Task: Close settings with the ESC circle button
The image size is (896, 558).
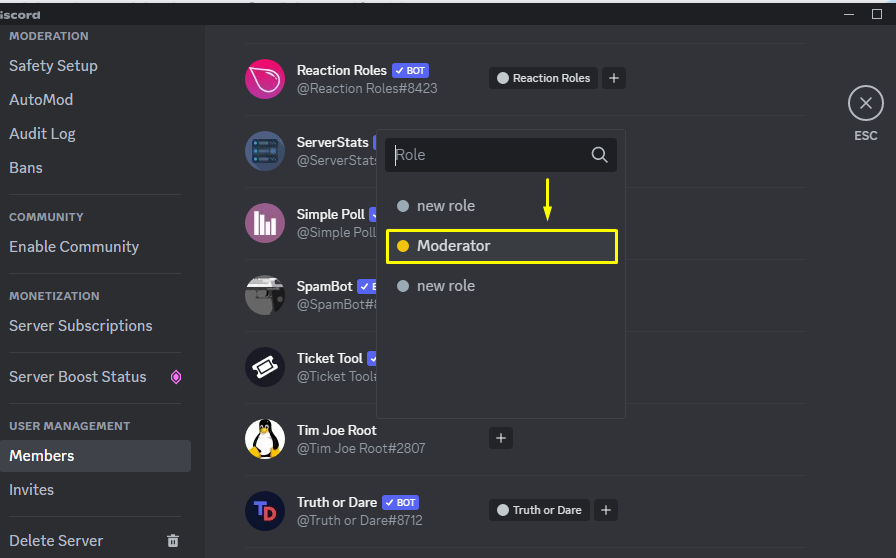Action: pyautogui.click(x=866, y=103)
